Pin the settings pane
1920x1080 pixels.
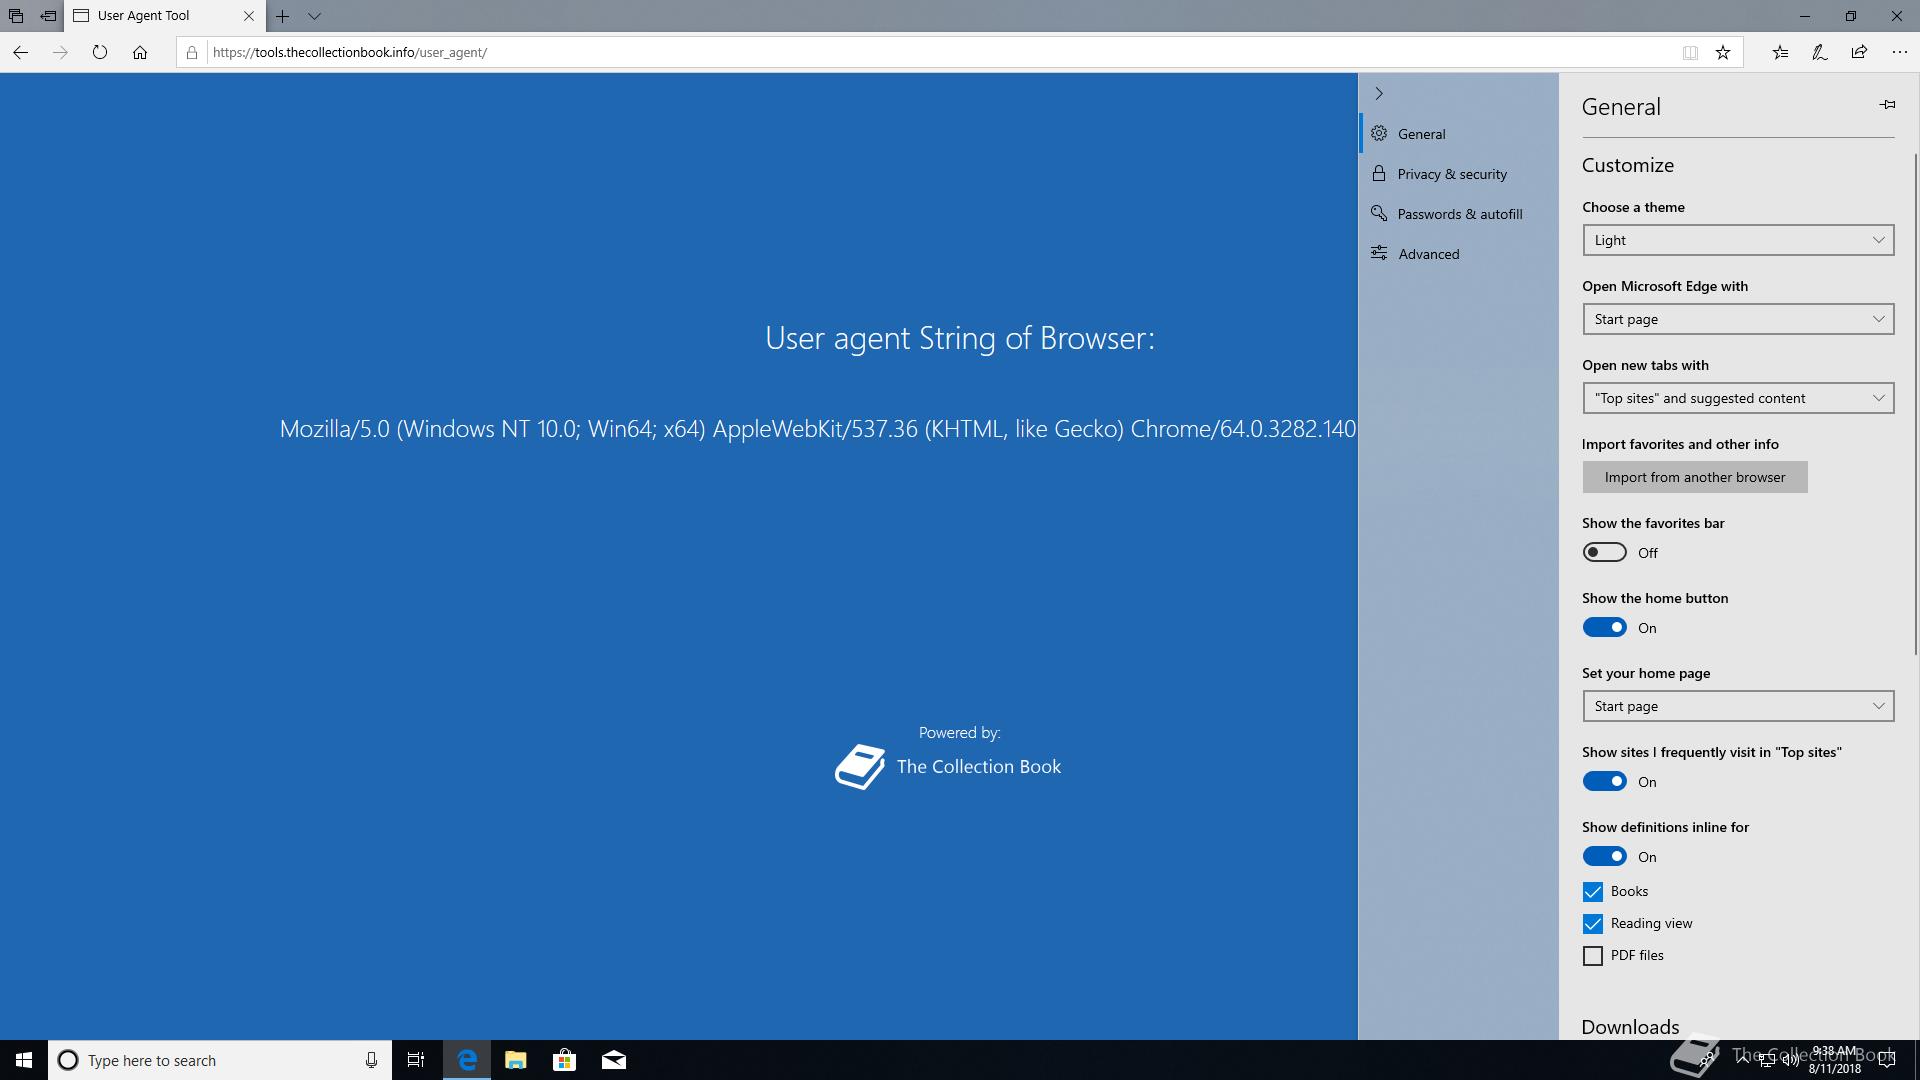(x=1887, y=104)
